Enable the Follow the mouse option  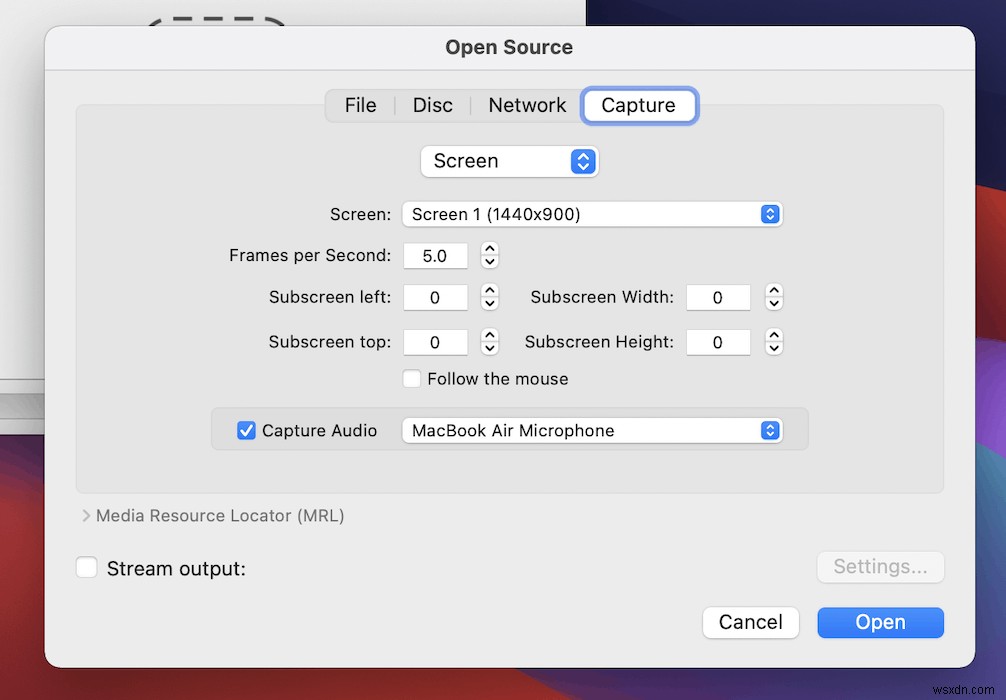(411, 379)
